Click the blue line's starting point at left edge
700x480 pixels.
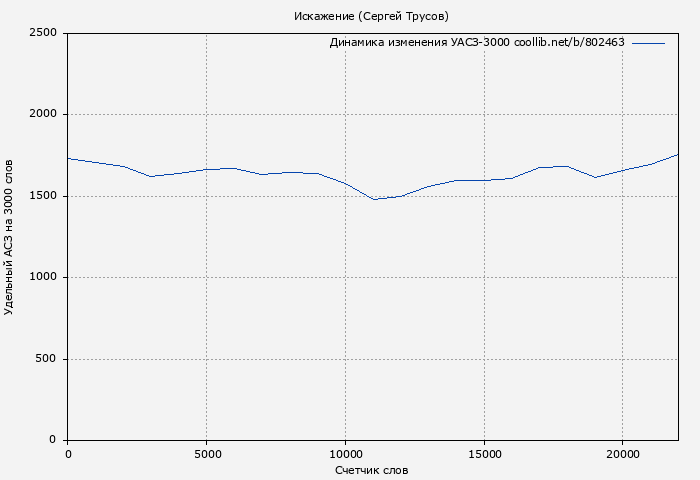68,158
